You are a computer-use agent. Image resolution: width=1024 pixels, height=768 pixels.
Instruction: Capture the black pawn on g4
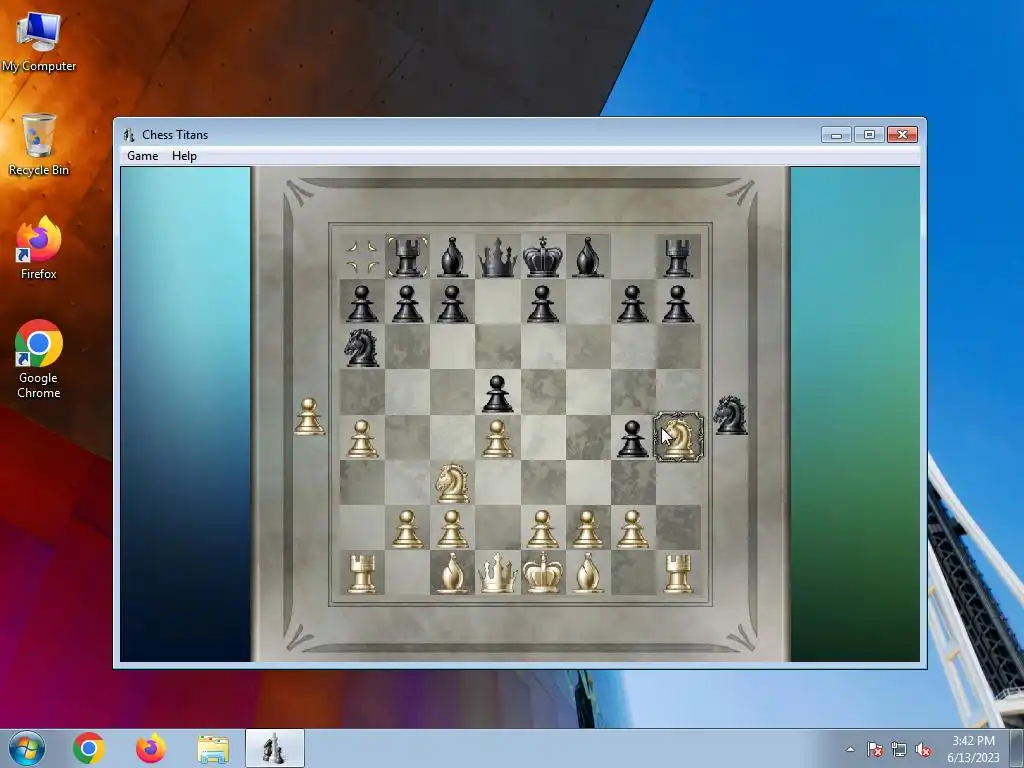click(633, 438)
